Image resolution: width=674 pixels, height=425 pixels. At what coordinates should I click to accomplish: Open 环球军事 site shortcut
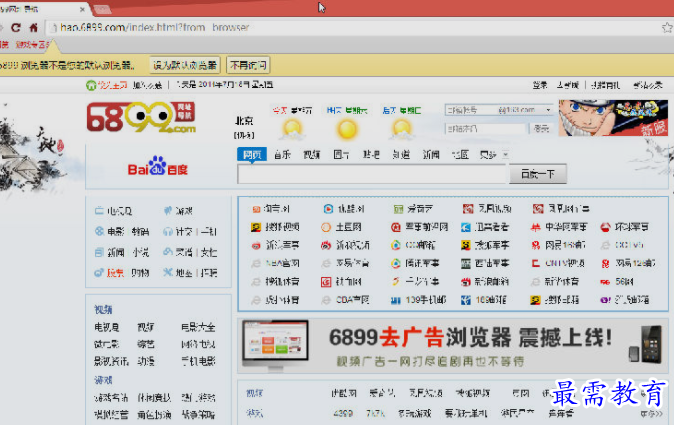(x=625, y=227)
